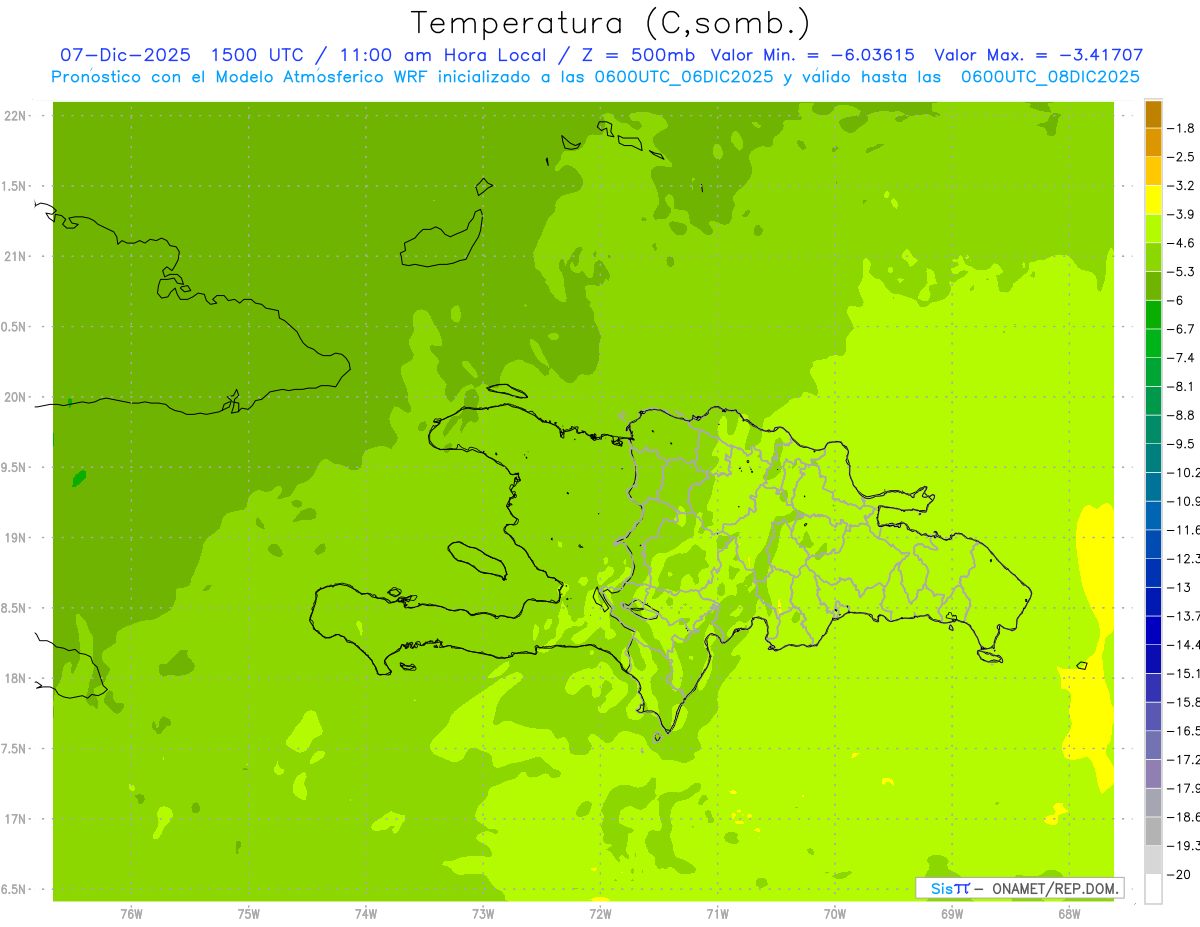Click the white legend swatch below -20
The width and height of the screenshot is (1200, 927).
(x=1153, y=889)
